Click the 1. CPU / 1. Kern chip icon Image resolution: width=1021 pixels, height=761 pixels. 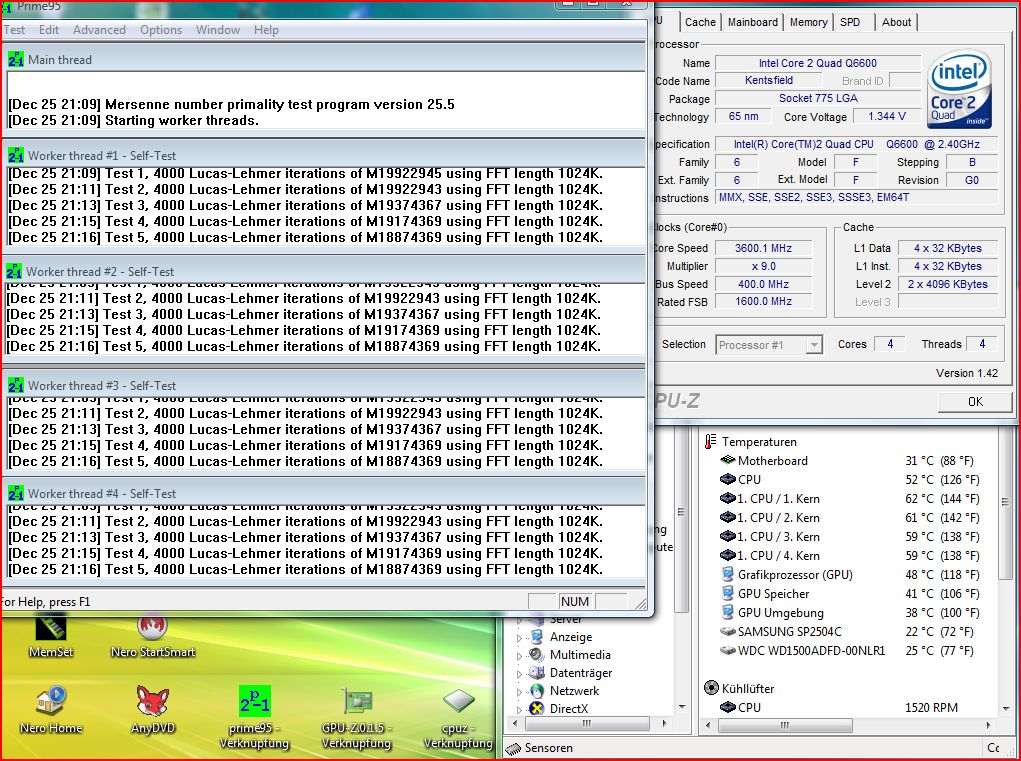[727, 499]
